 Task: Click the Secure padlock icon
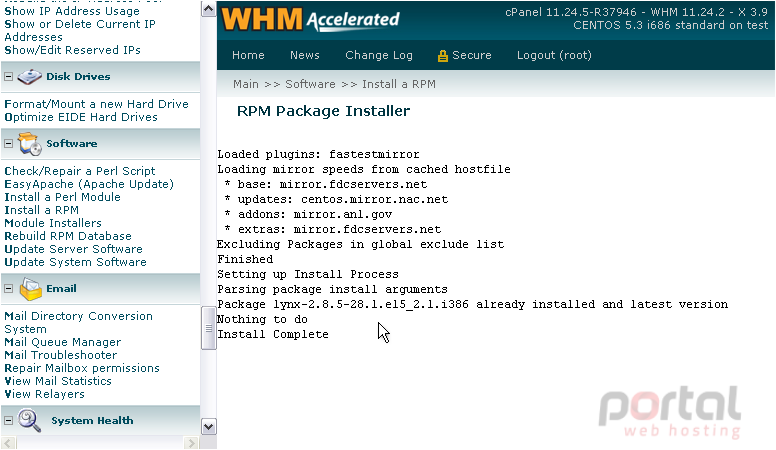(x=442, y=56)
